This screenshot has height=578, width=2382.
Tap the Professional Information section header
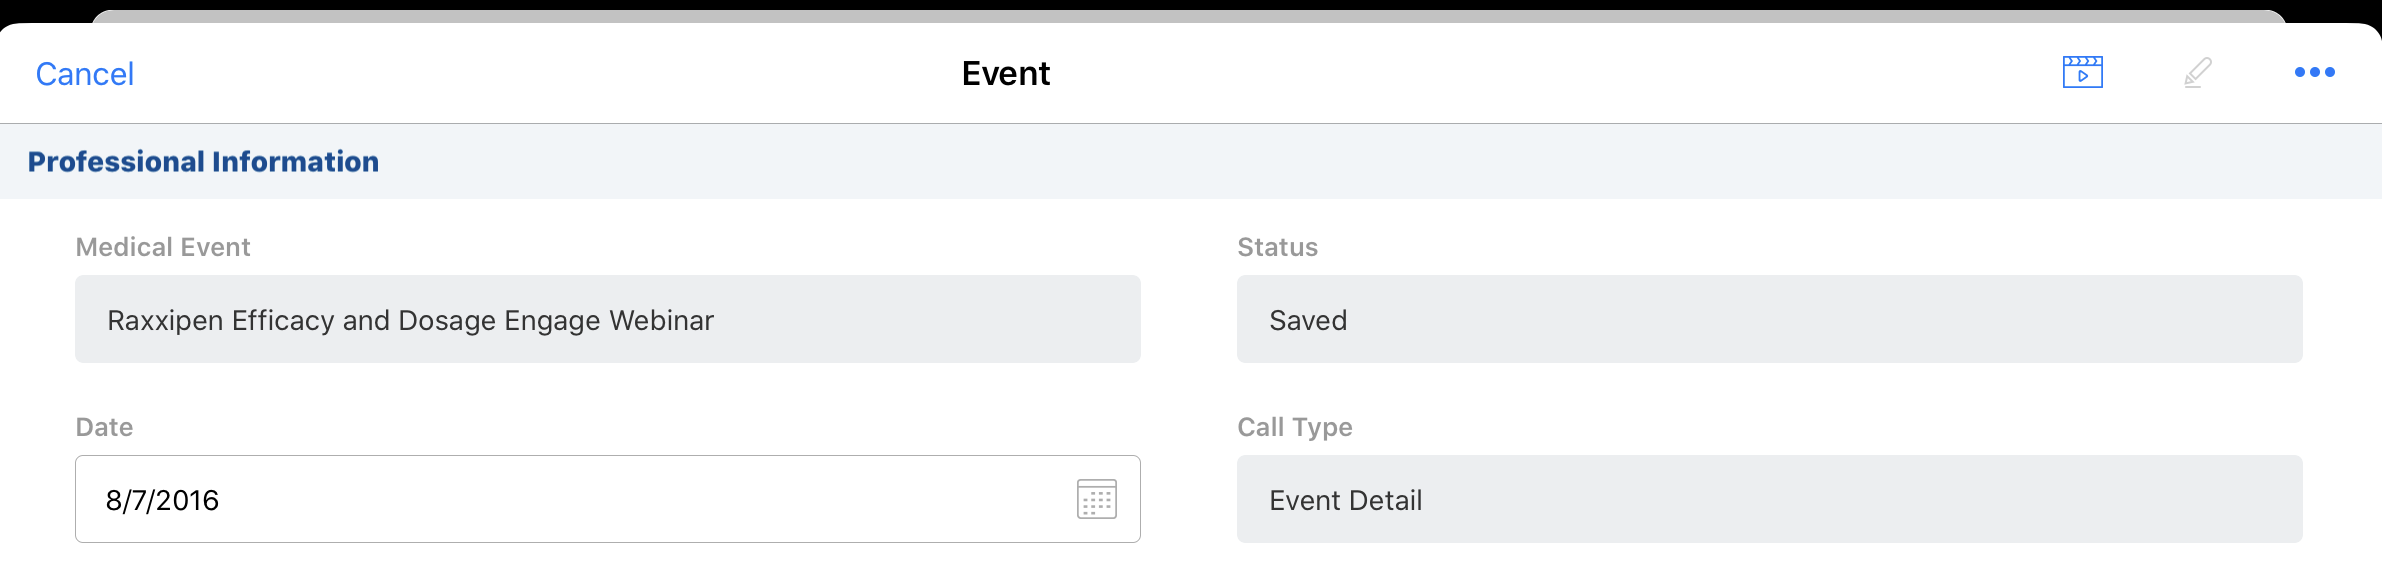[203, 162]
